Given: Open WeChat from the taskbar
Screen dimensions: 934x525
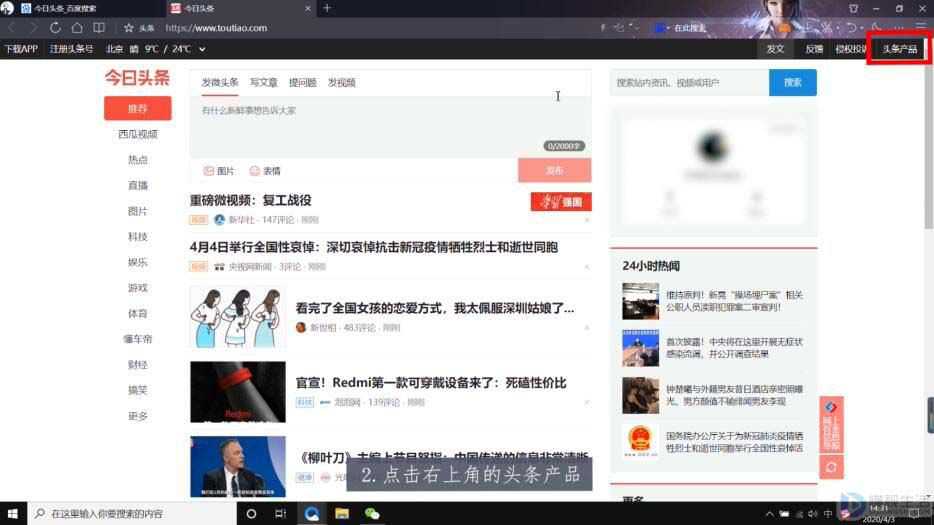Looking at the screenshot, I should point(372,513).
